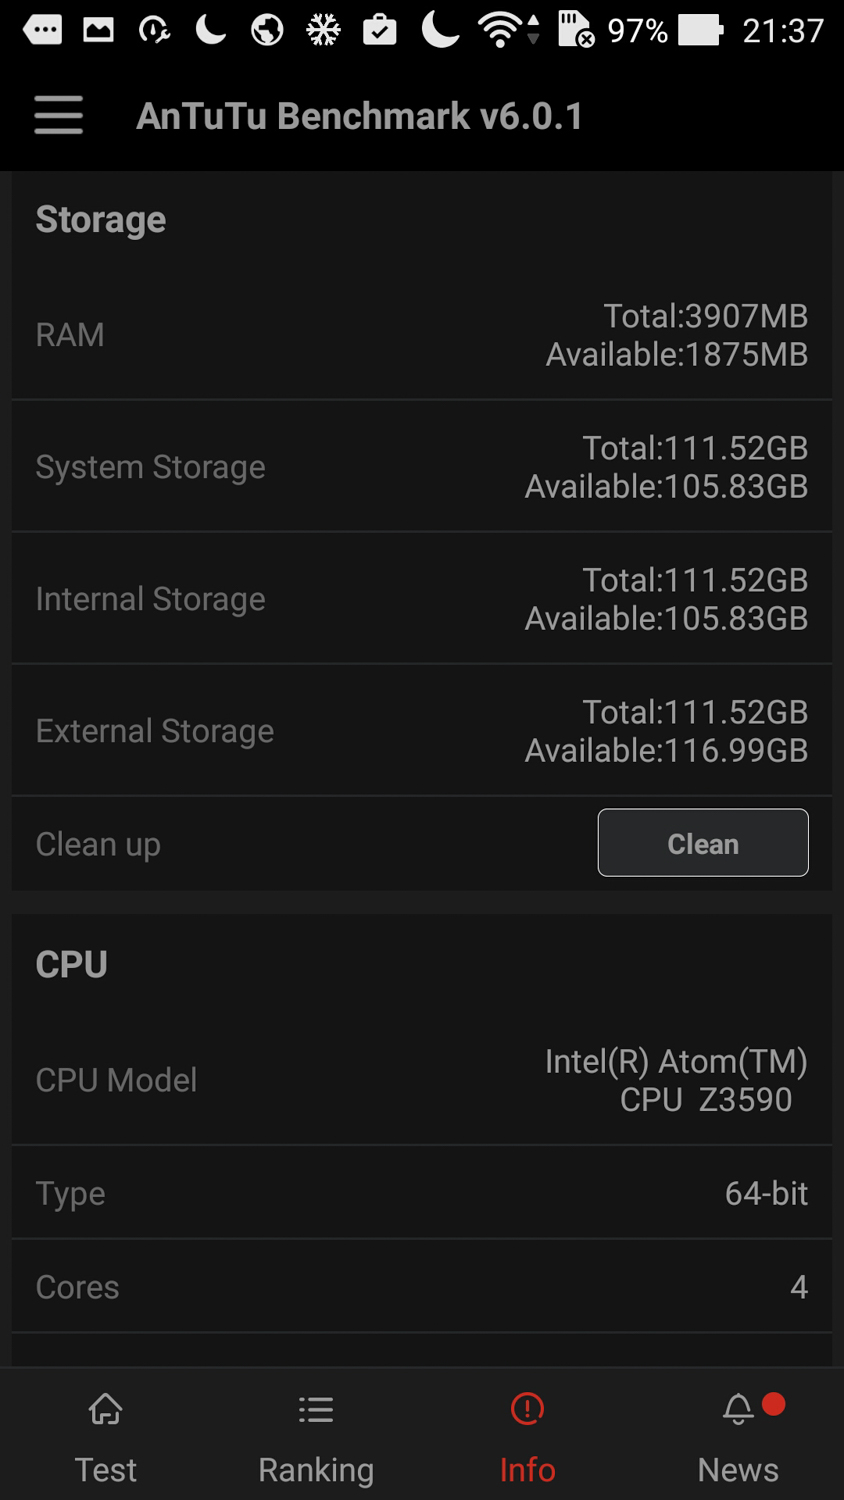The height and width of the screenshot is (1500, 844).
Task: Tap the exclamation icon above Info
Action: coord(527,1409)
